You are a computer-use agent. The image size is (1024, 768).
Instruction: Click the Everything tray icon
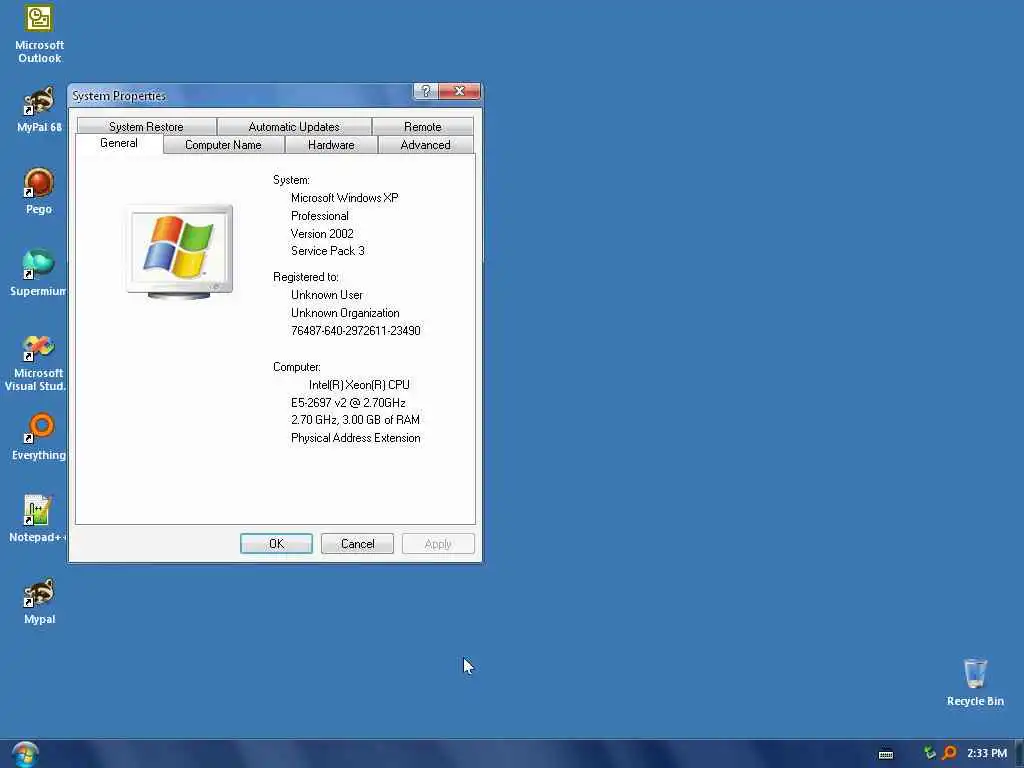949,753
